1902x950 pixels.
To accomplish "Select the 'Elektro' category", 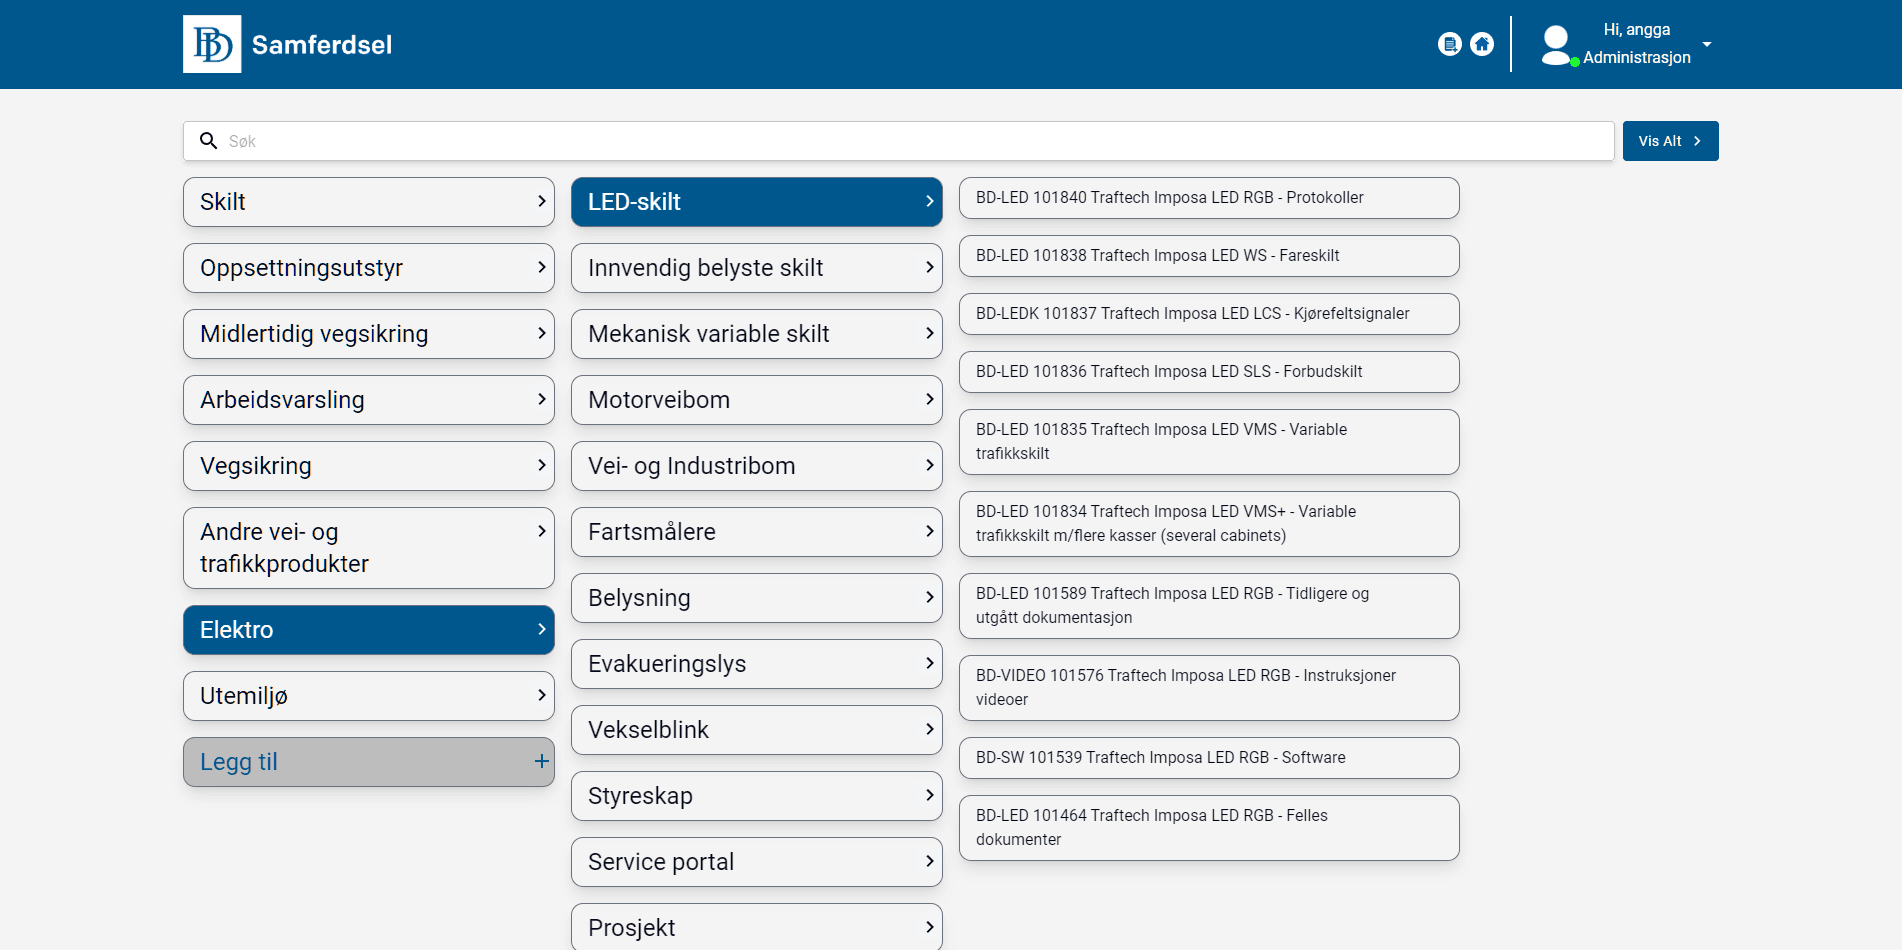I will coord(368,630).
